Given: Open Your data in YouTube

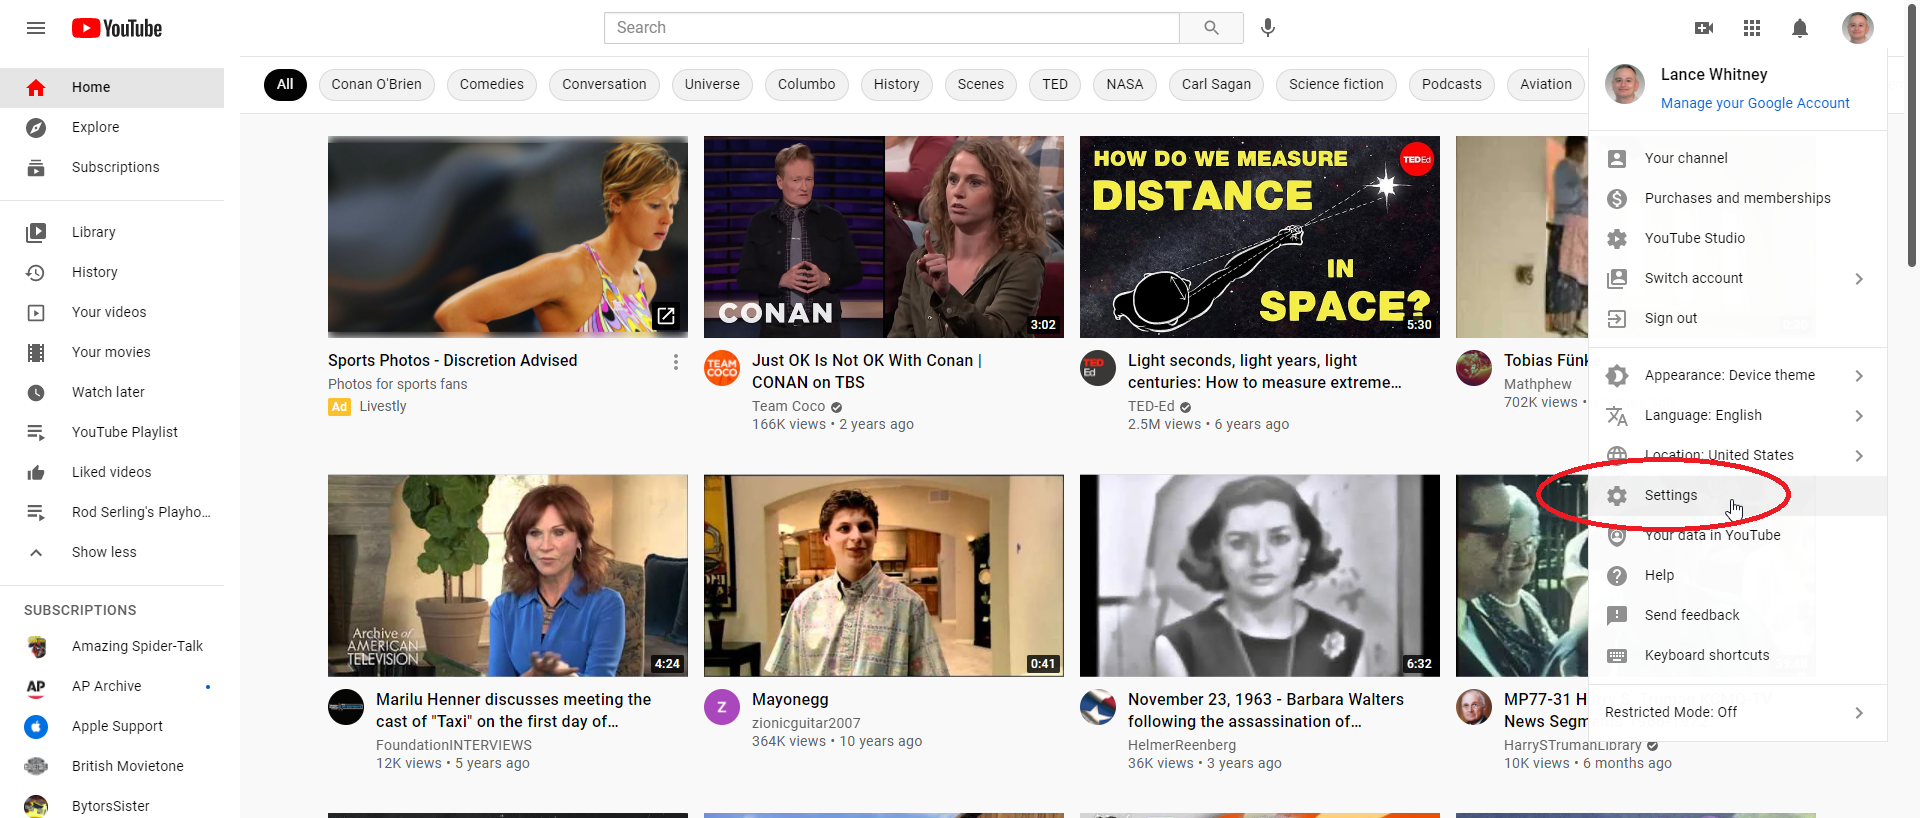Looking at the screenshot, I should pos(1738,535).
